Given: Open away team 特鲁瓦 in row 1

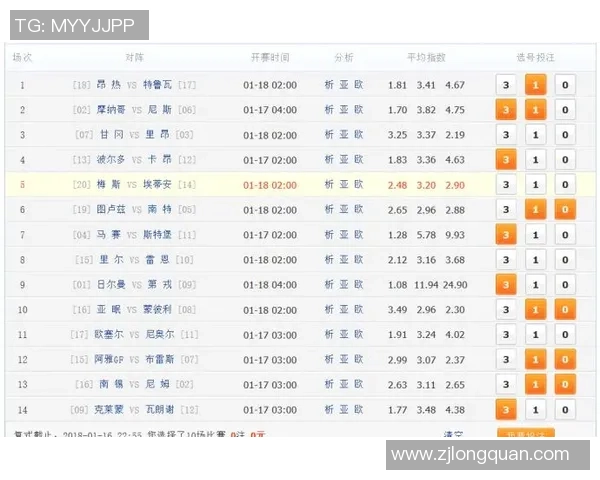Looking at the screenshot, I should click(157, 85).
